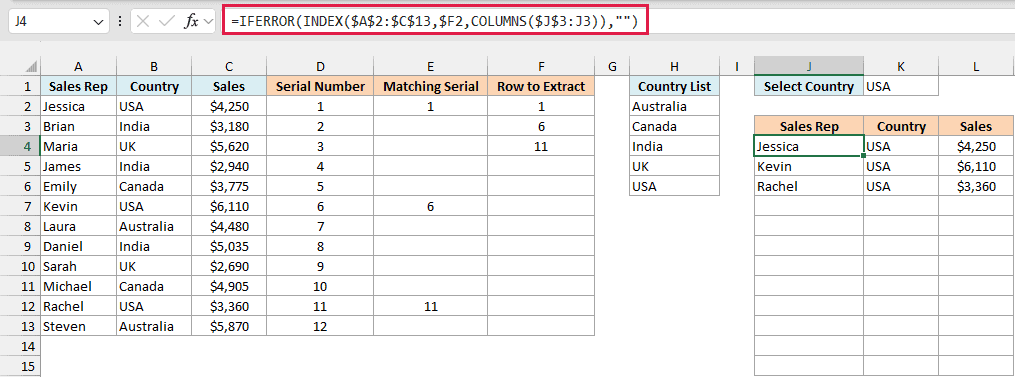The height and width of the screenshot is (377, 1015).
Task: Click 'Rachel' in the extracted results table
Action: pos(809,187)
